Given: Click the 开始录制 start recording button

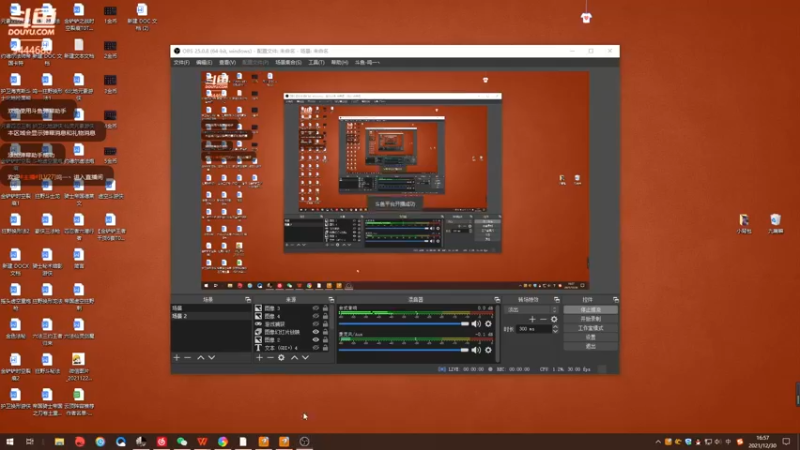Looking at the screenshot, I should click(590, 319).
